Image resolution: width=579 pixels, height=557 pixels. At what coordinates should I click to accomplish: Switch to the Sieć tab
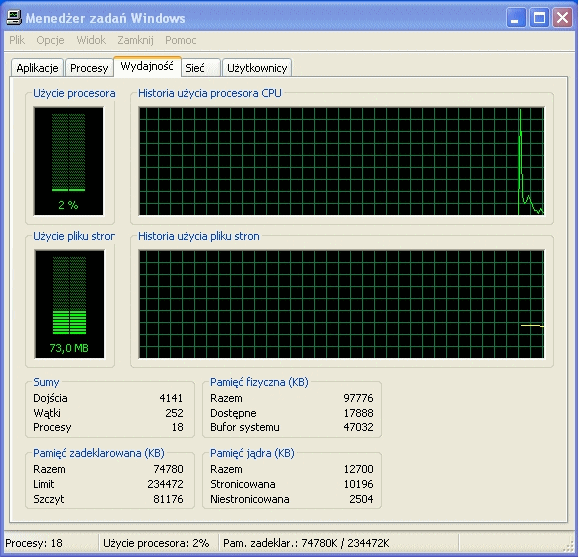(201, 68)
